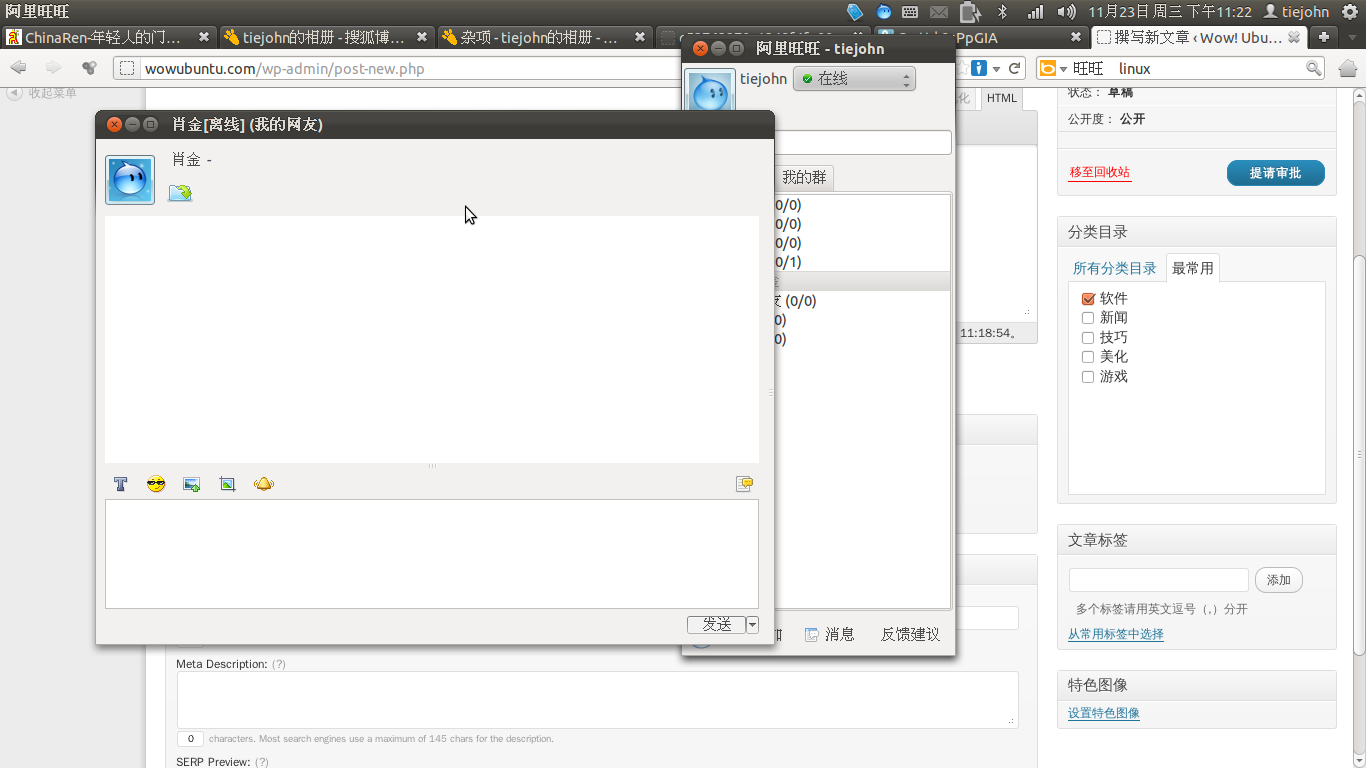Switch to 所有分类目录 tab
Image resolution: width=1366 pixels, height=768 pixels.
(1114, 268)
